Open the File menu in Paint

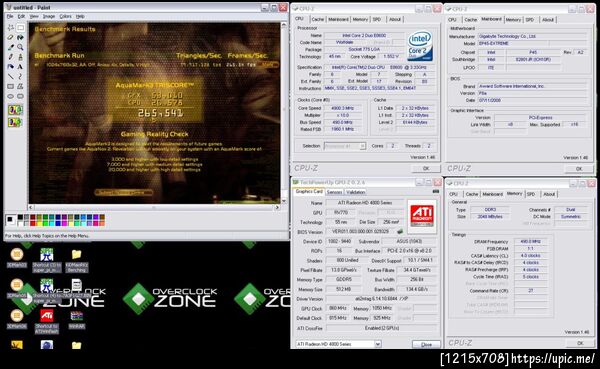coord(10,16)
